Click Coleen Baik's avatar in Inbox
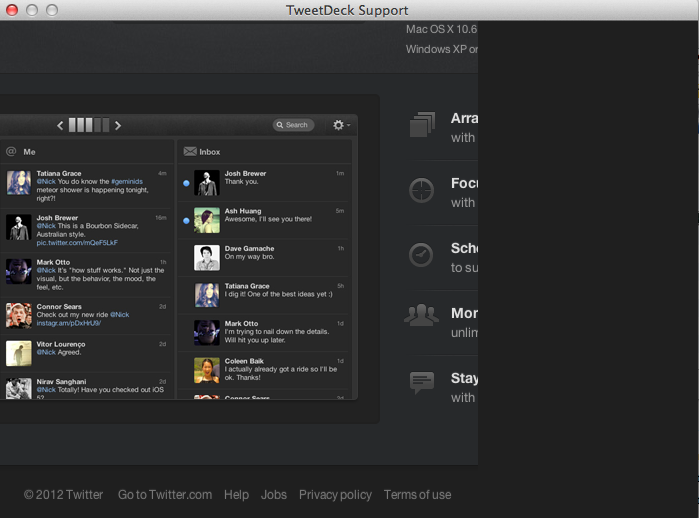 coord(207,370)
